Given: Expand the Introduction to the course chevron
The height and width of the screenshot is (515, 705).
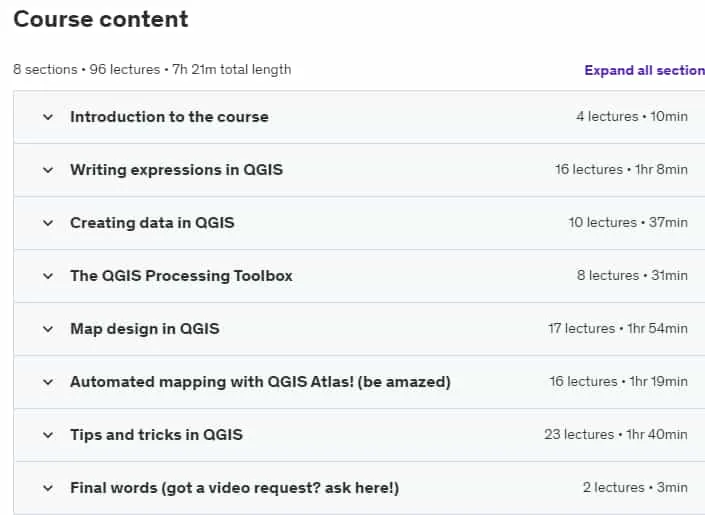Looking at the screenshot, I should [x=48, y=117].
